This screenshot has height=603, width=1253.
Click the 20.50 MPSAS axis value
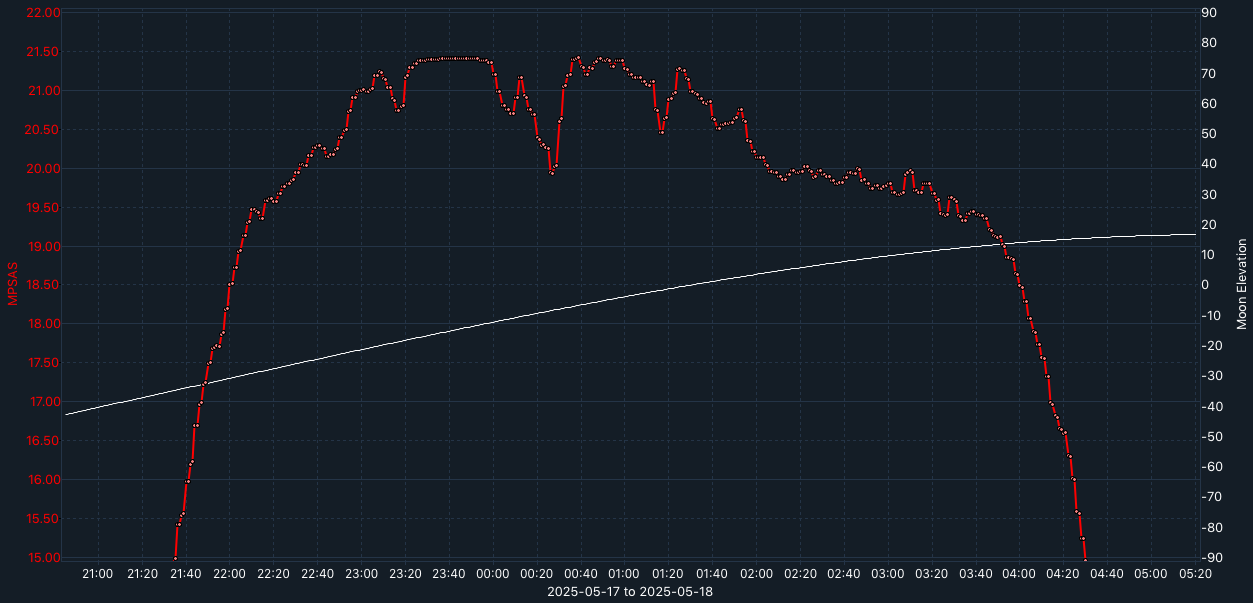(44, 130)
